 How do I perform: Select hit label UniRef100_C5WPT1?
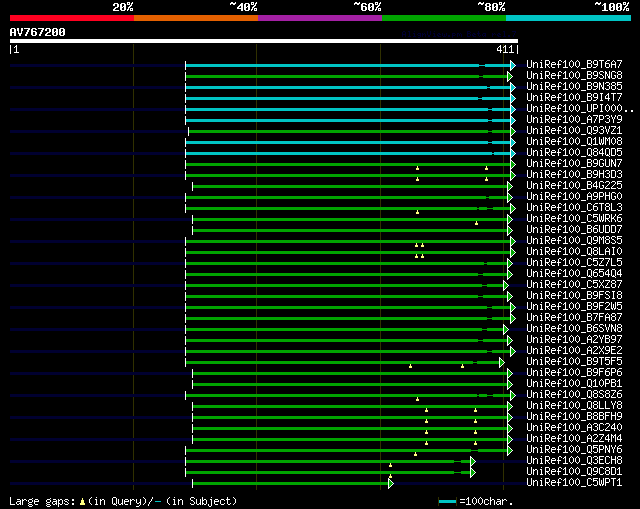coord(574,483)
